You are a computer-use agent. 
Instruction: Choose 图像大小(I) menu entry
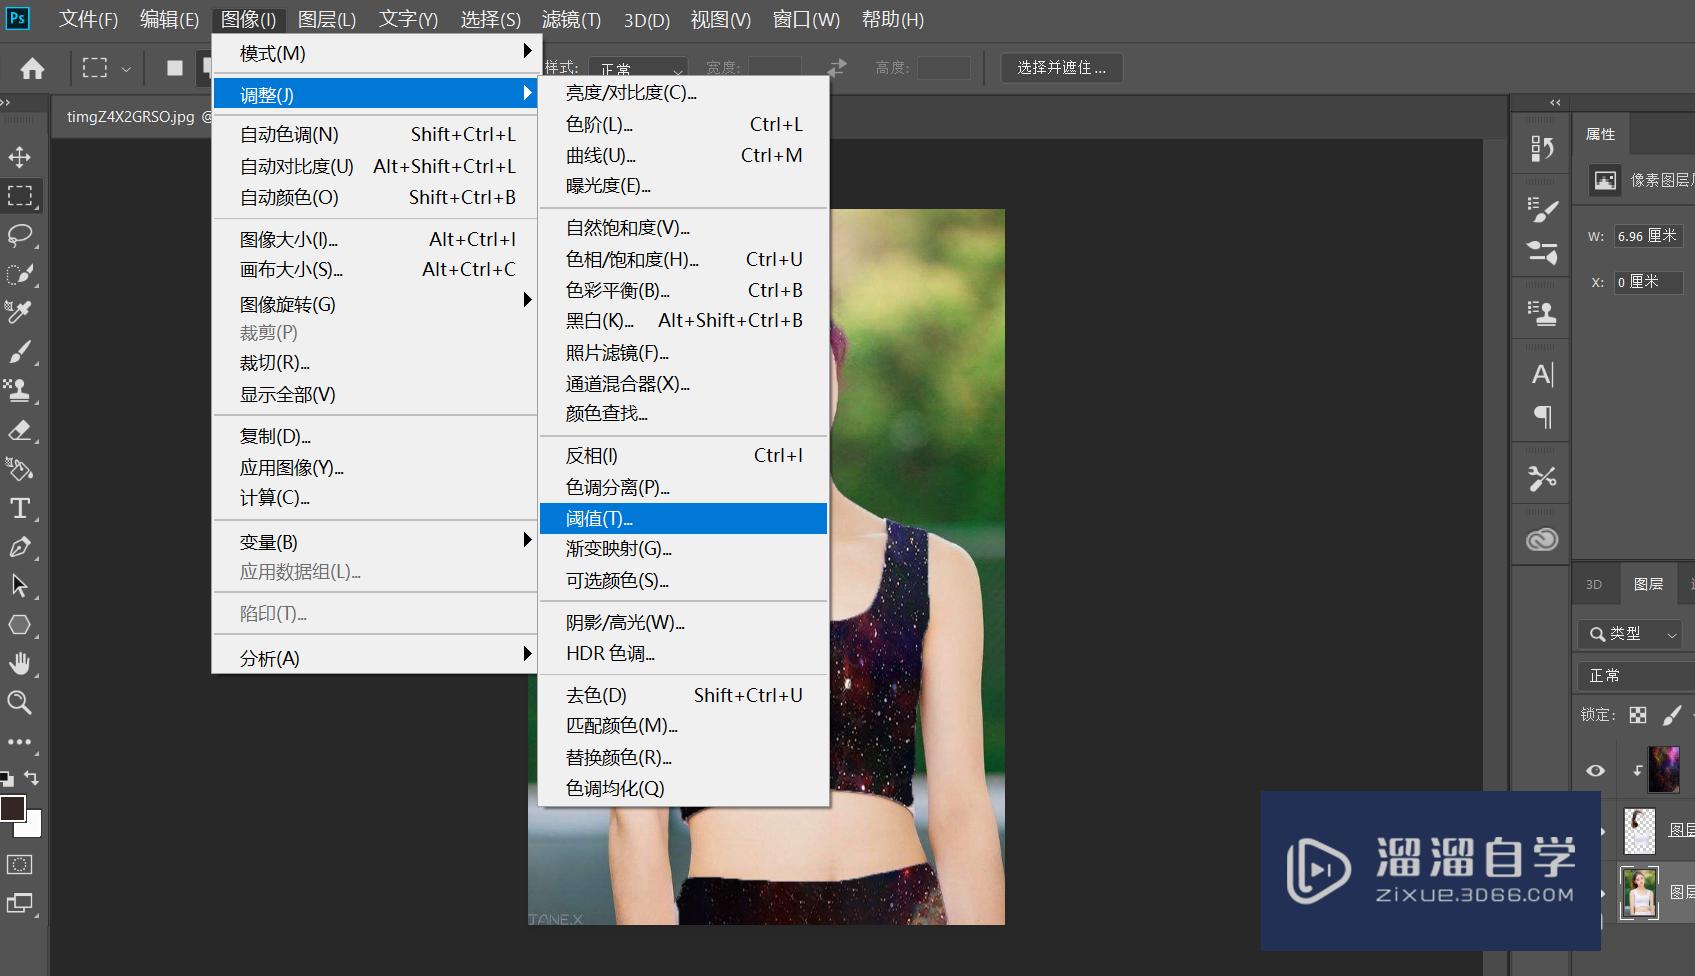pos(376,239)
